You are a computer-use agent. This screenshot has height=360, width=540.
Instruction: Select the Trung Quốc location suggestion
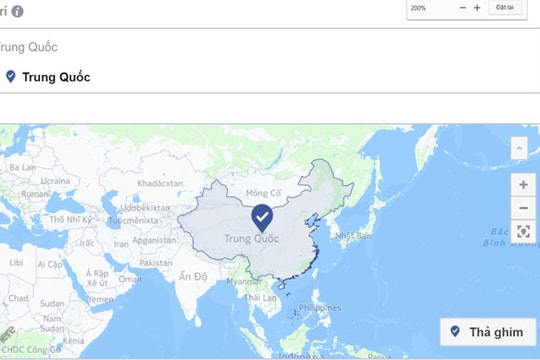click(270, 77)
